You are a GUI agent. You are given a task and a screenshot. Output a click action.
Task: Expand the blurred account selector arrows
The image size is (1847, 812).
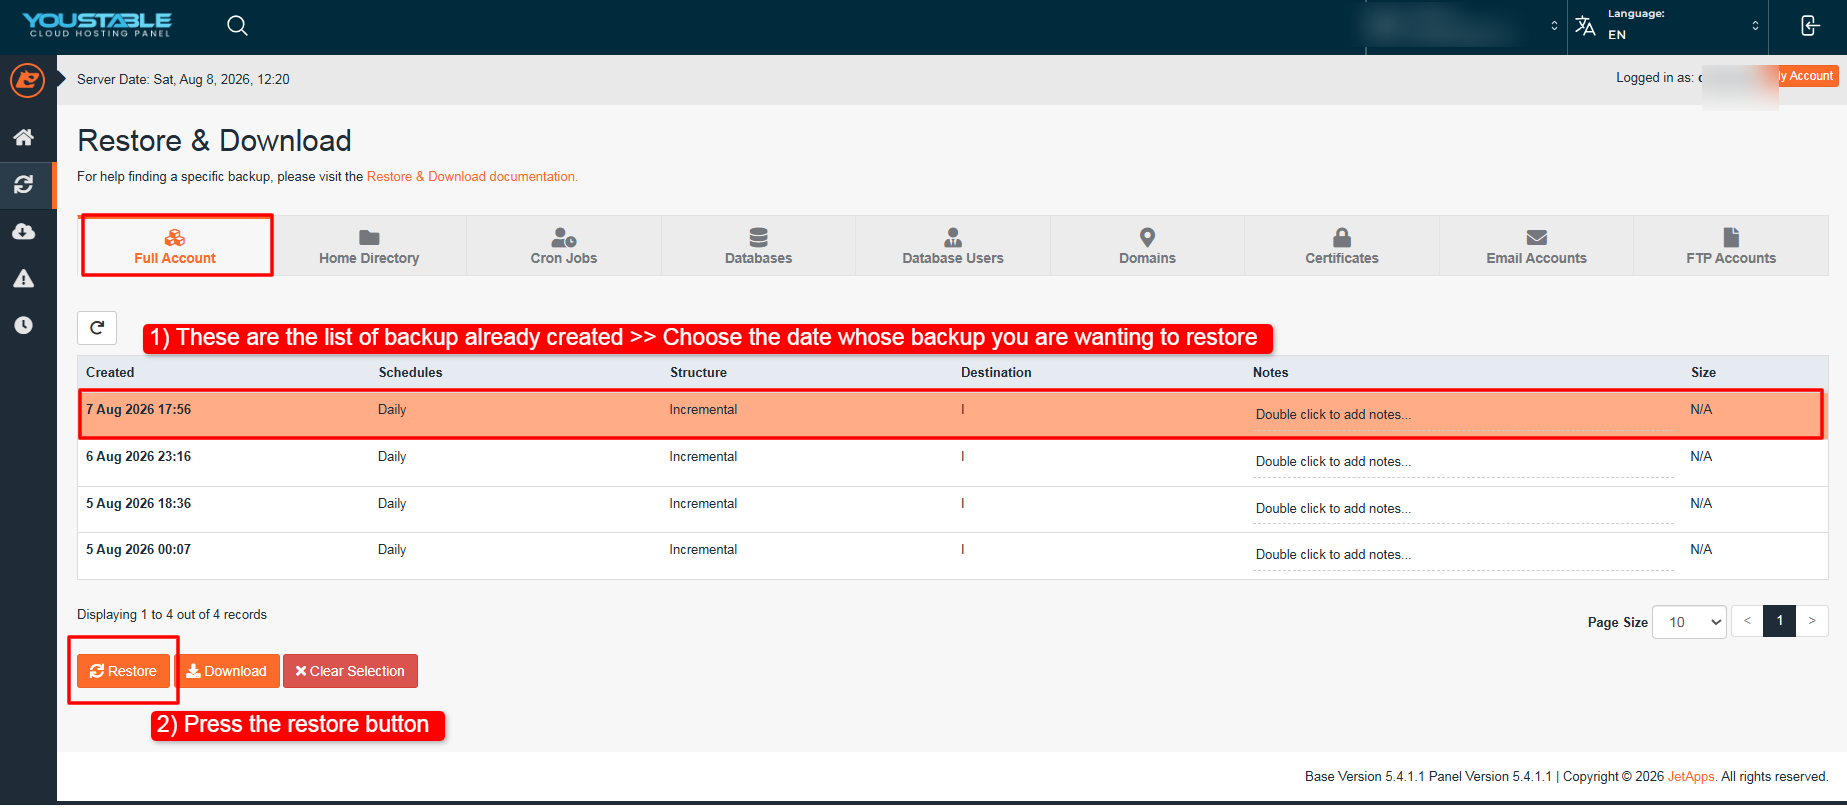1554,26
